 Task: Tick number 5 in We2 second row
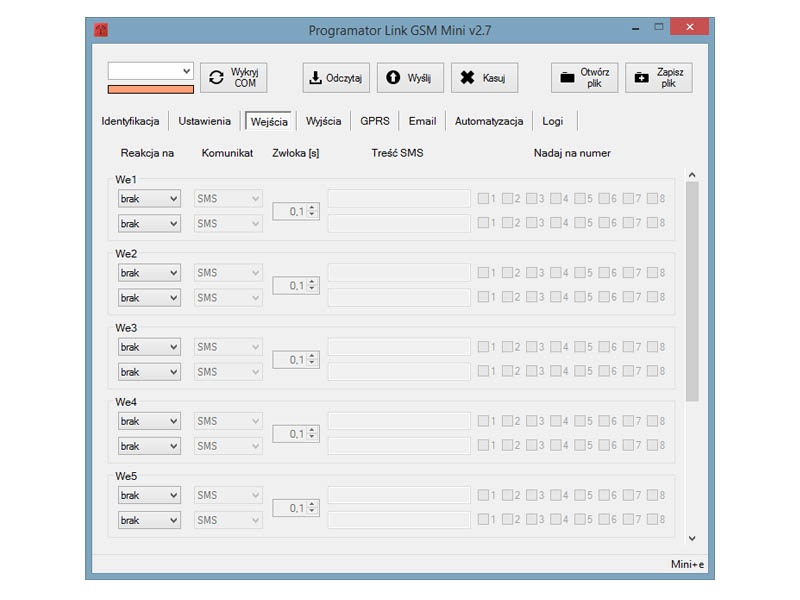pyautogui.click(x=580, y=296)
